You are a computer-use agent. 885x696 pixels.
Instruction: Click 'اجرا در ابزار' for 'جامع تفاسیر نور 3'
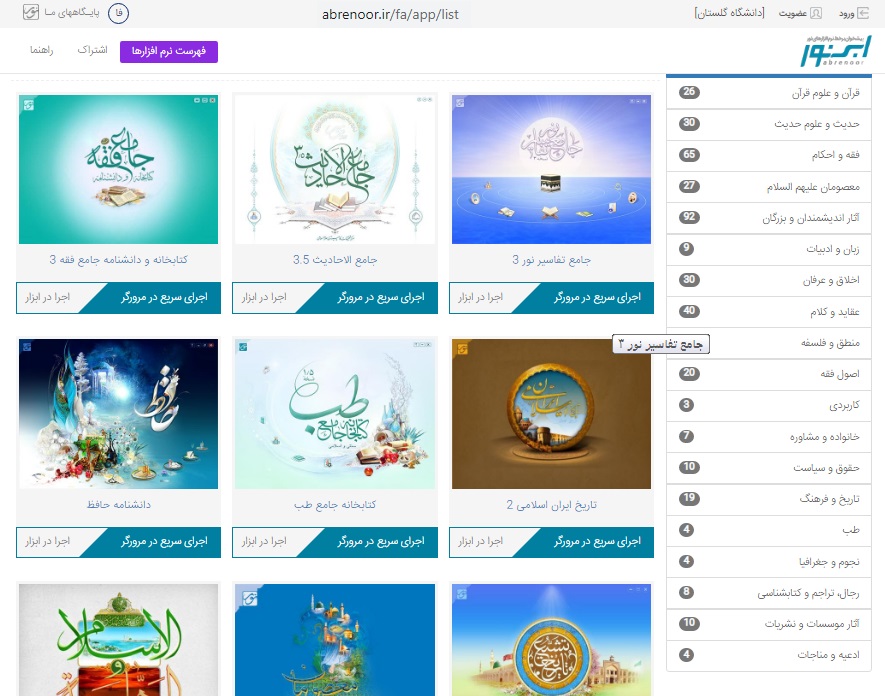point(481,297)
